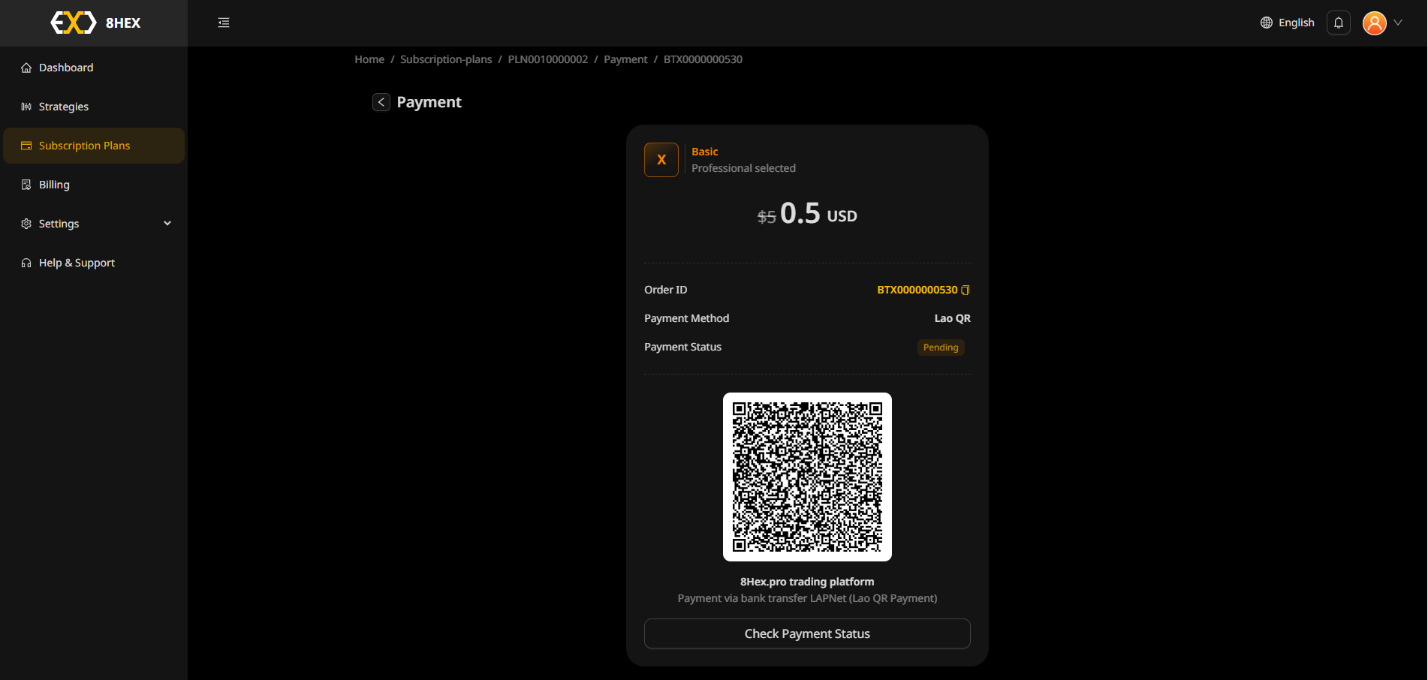Open the notifications bell

pos(1338,23)
